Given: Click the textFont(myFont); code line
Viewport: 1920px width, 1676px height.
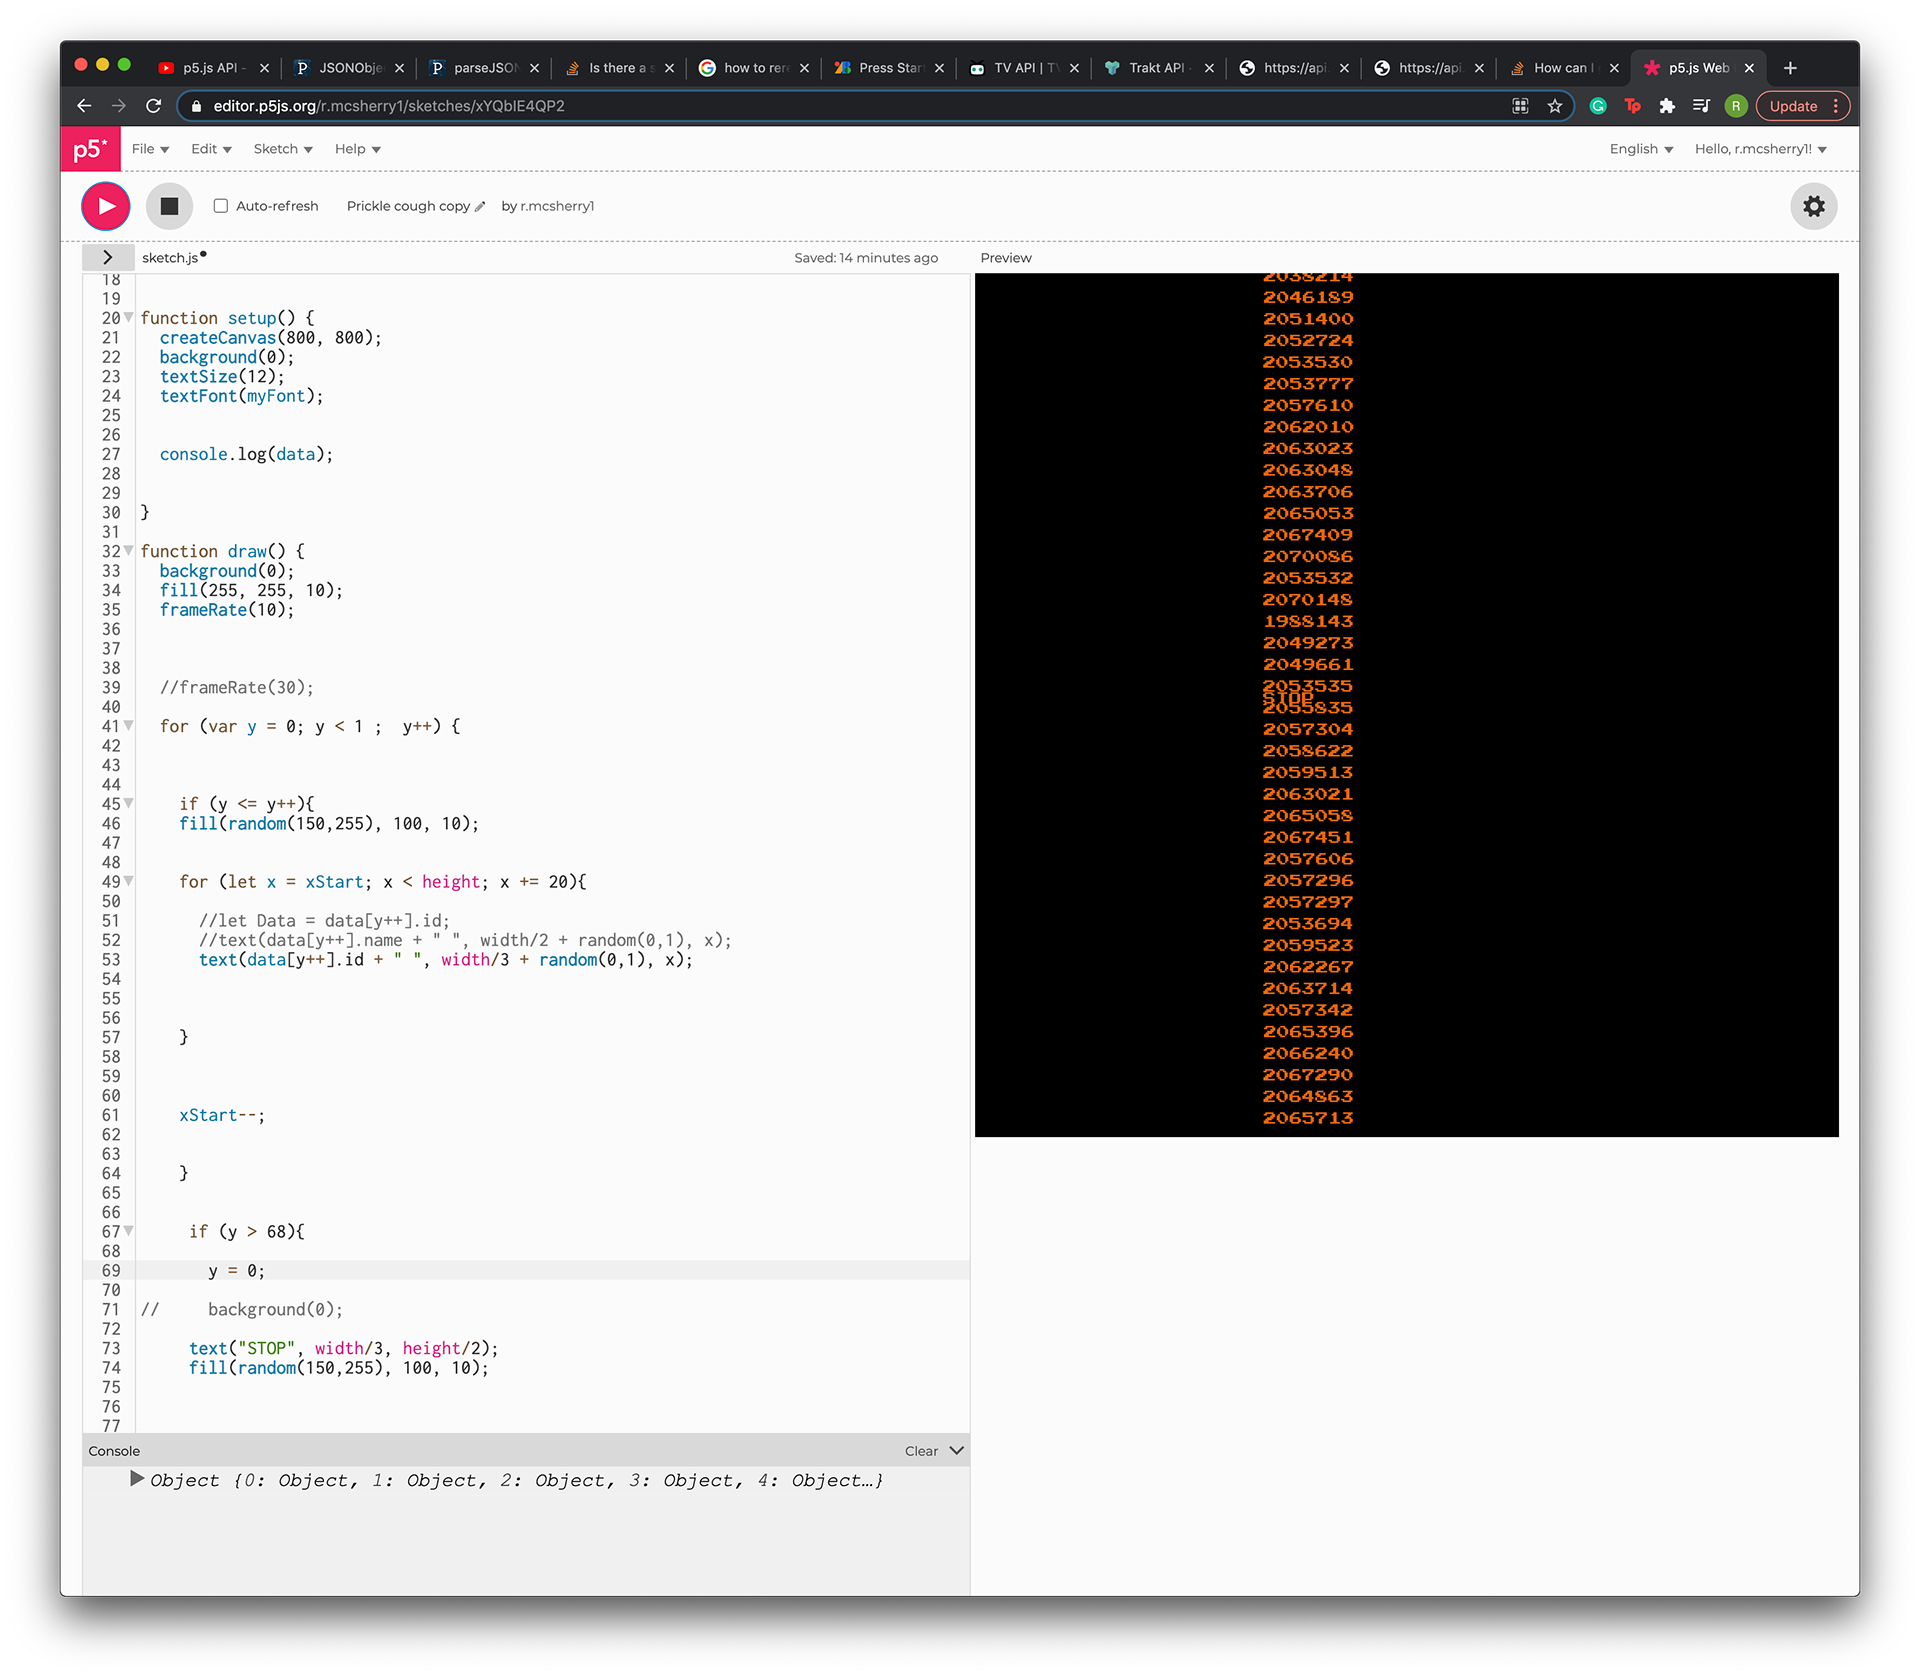Looking at the screenshot, I should coord(241,396).
